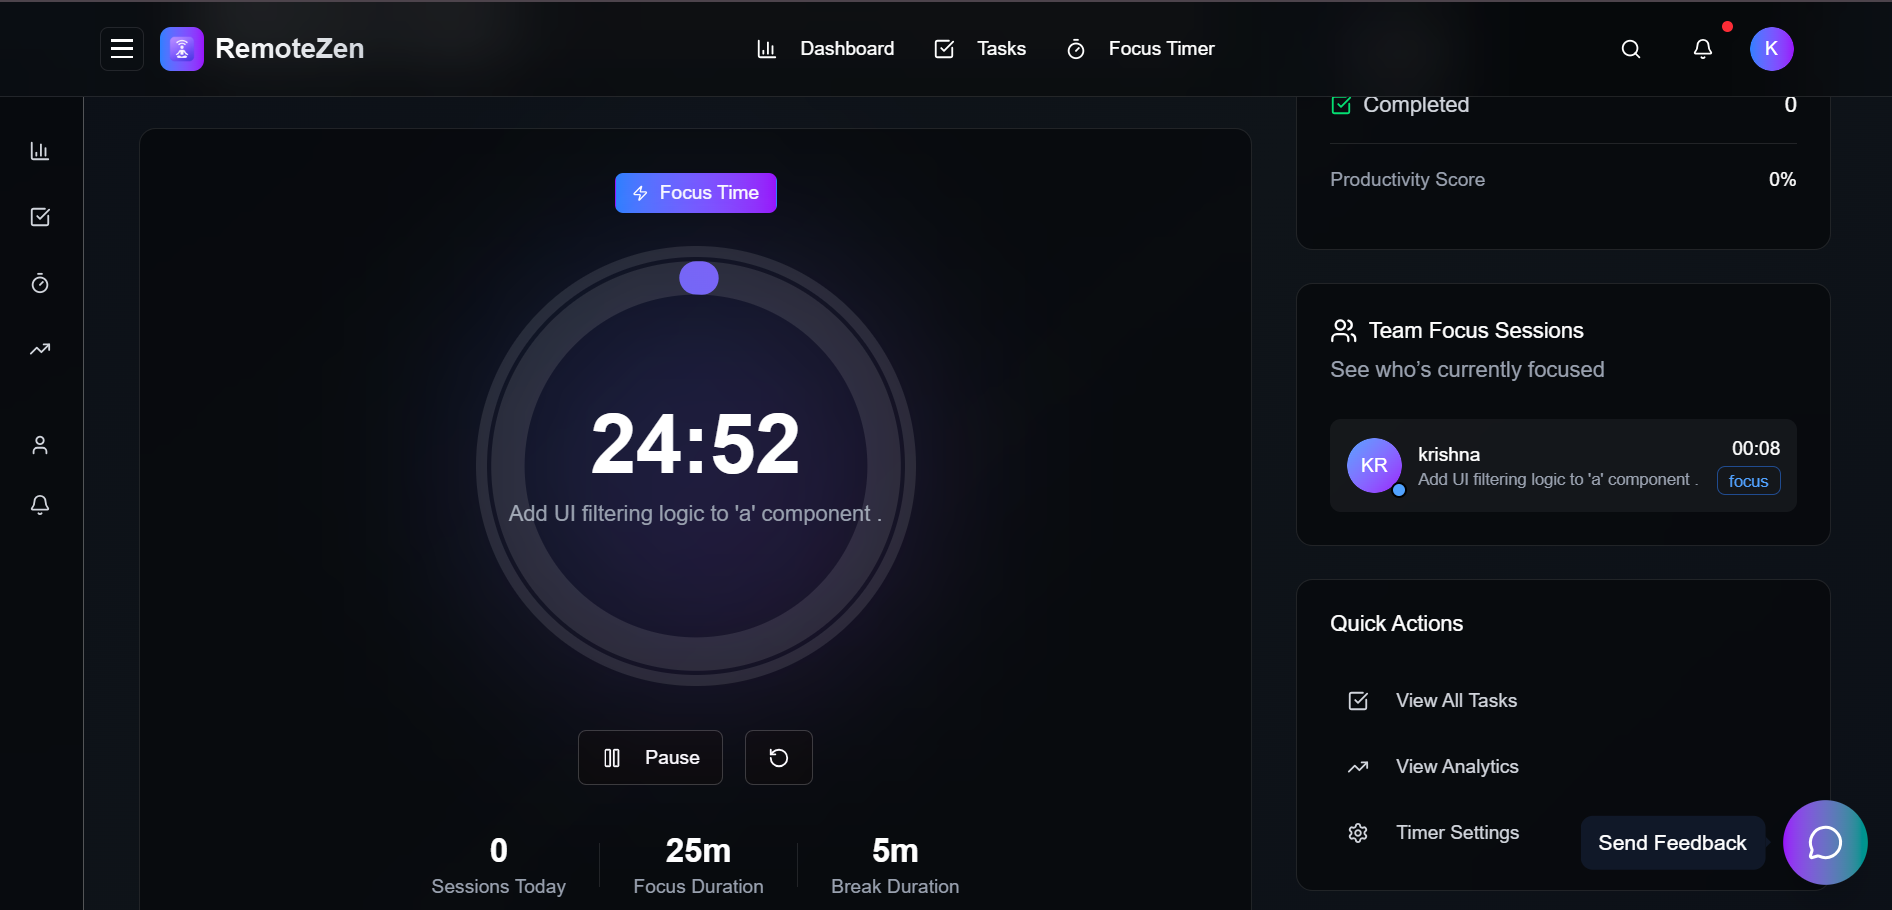Screen dimensions: 1892x910
Task: Open notifications via the top bell icon
Action: (x=1702, y=48)
